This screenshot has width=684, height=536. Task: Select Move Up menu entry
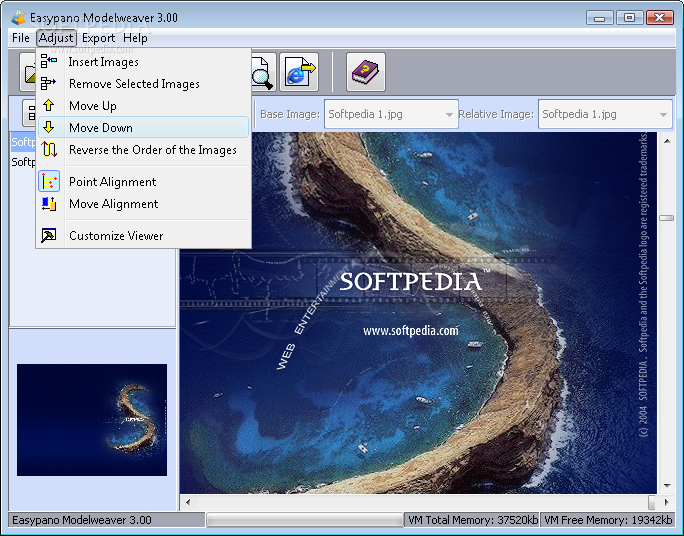coord(144,106)
